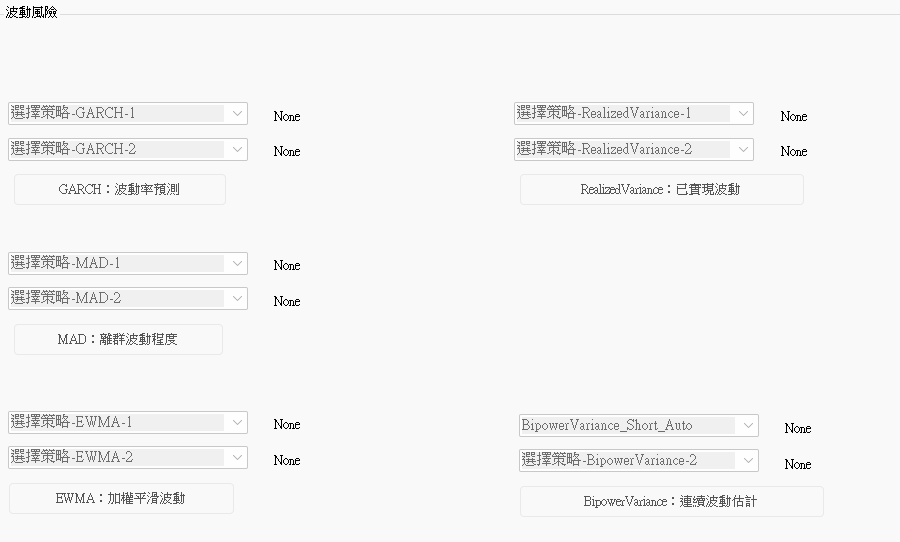Expand the 選擇策略-GARCH-2 combo box

[x=127, y=150]
